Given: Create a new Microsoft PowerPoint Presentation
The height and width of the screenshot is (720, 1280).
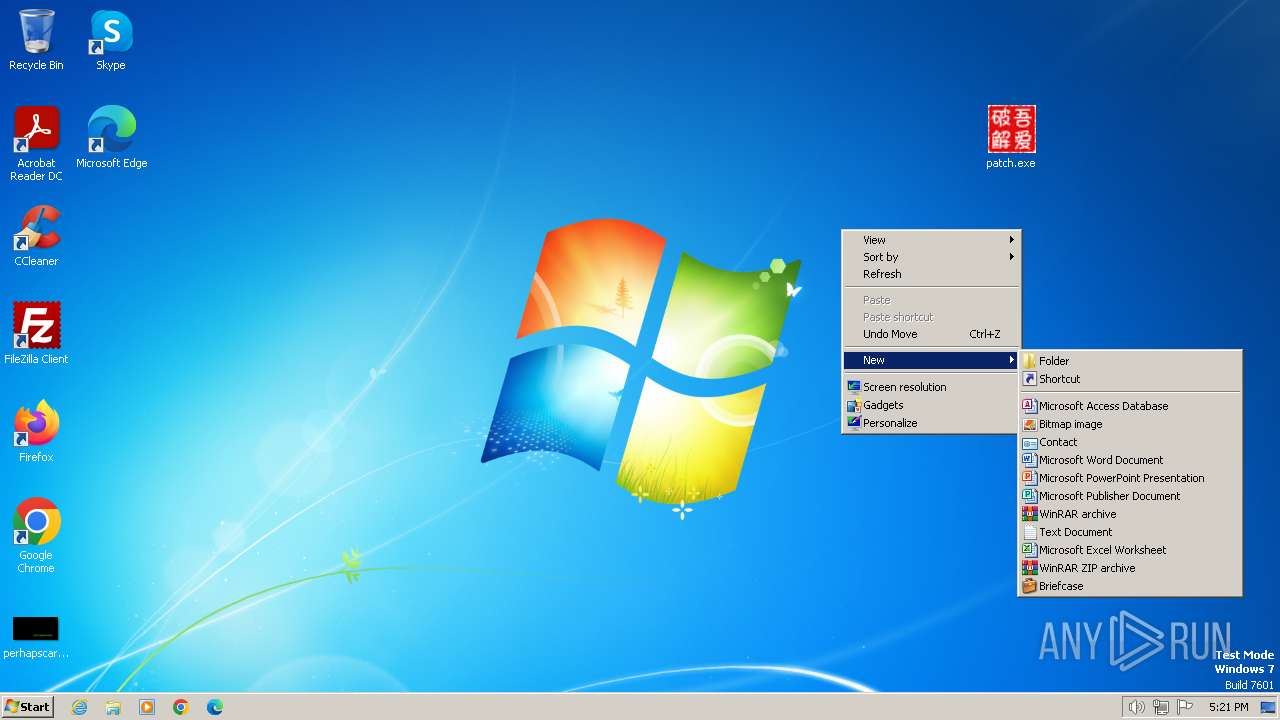Looking at the screenshot, I should point(1130,478).
